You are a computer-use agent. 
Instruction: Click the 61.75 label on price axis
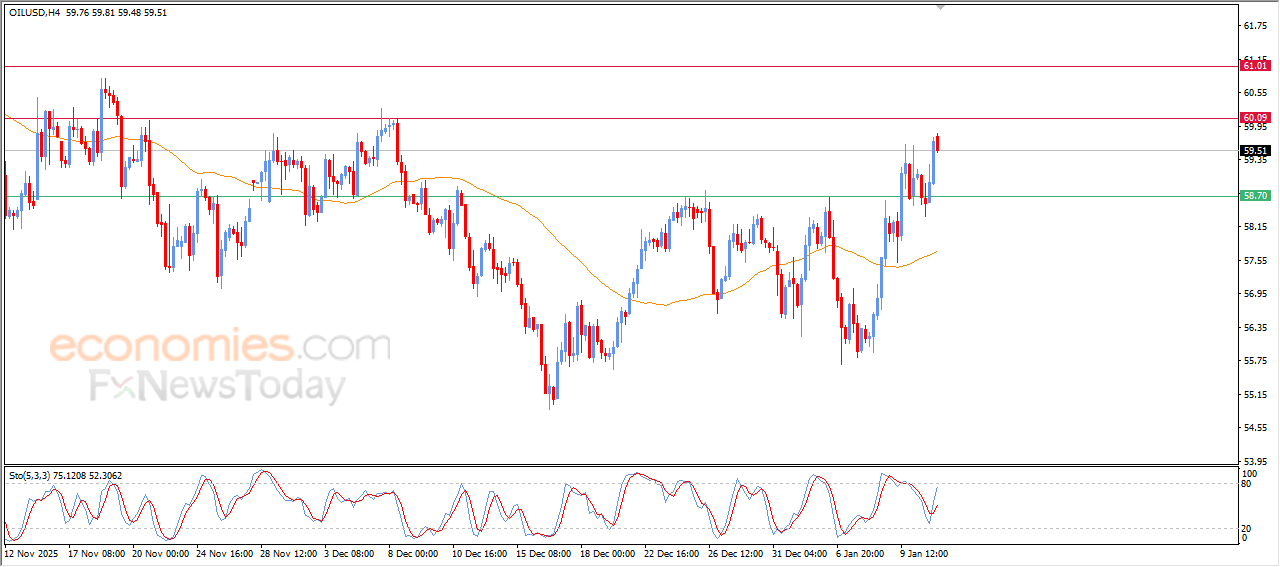pyautogui.click(x=1254, y=26)
